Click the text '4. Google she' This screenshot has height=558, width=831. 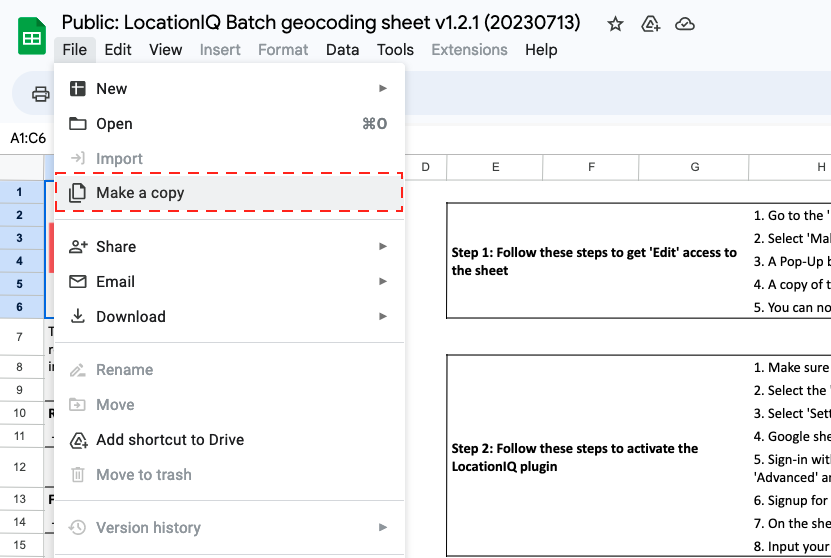click(x=790, y=436)
